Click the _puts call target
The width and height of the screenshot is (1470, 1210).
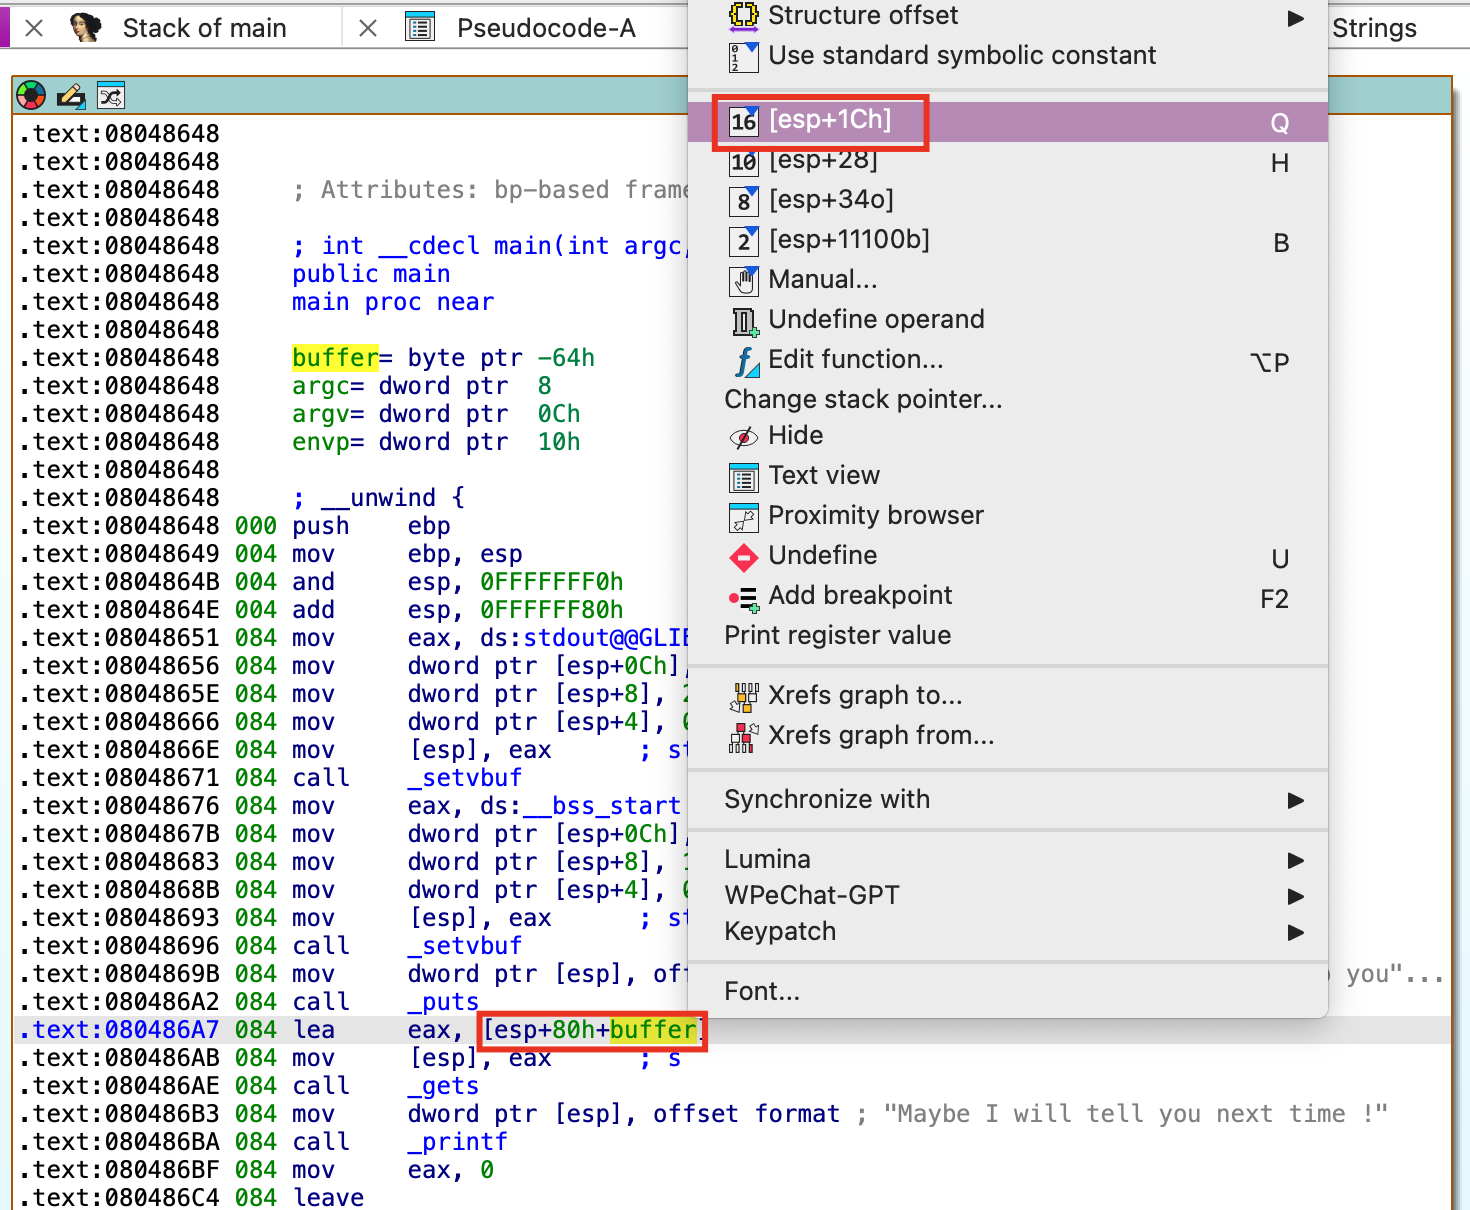click(443, 1002)
